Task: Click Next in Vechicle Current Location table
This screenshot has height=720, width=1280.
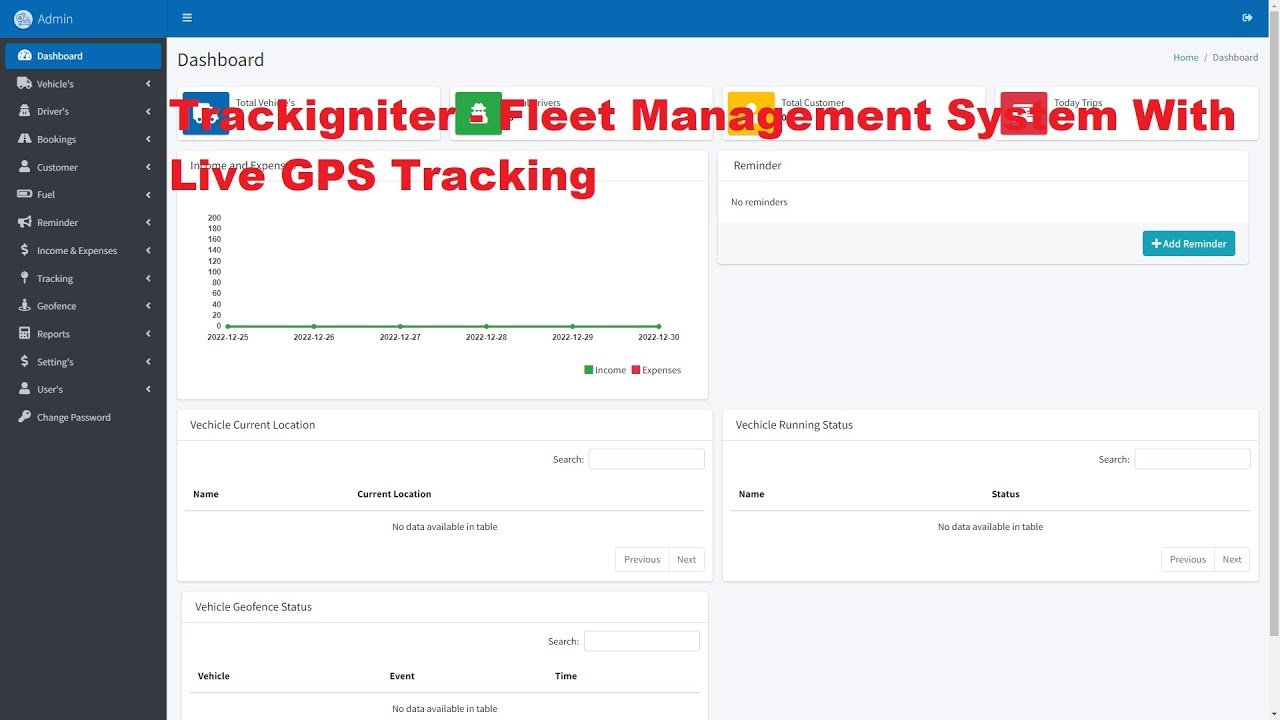Action: point(686,559)
